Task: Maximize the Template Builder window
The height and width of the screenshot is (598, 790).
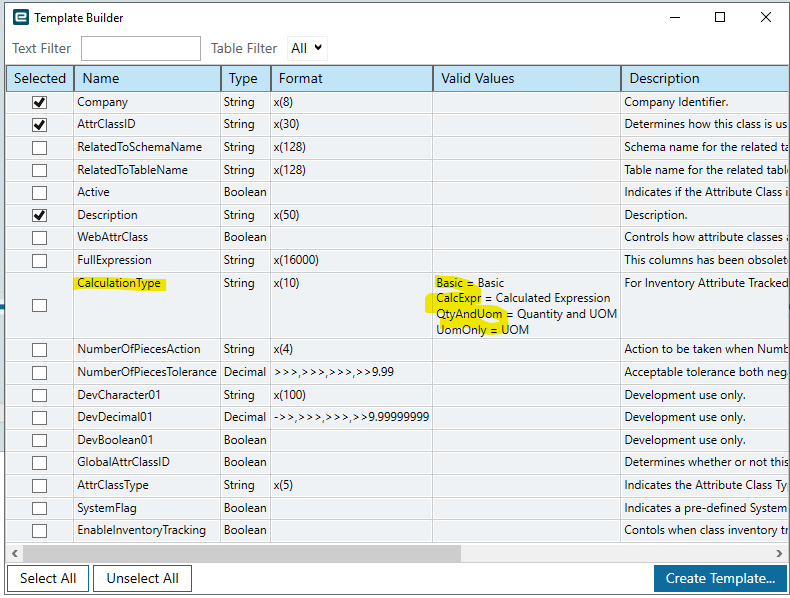Action: click(x=720, y=17)
